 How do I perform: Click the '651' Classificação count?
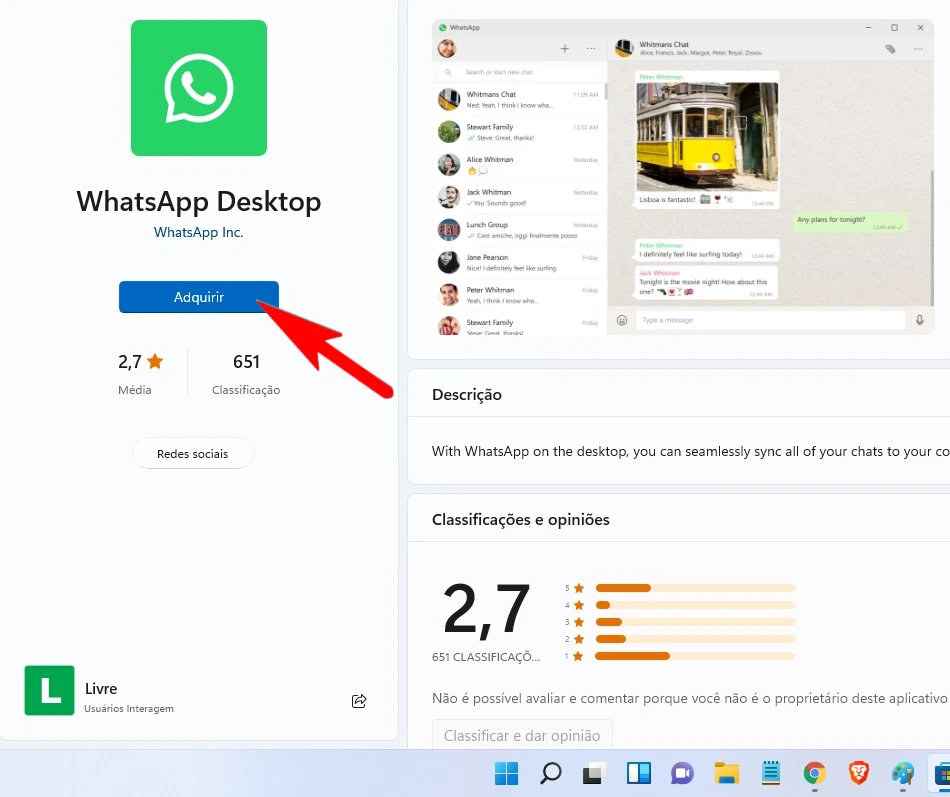(x=246, y=362)
